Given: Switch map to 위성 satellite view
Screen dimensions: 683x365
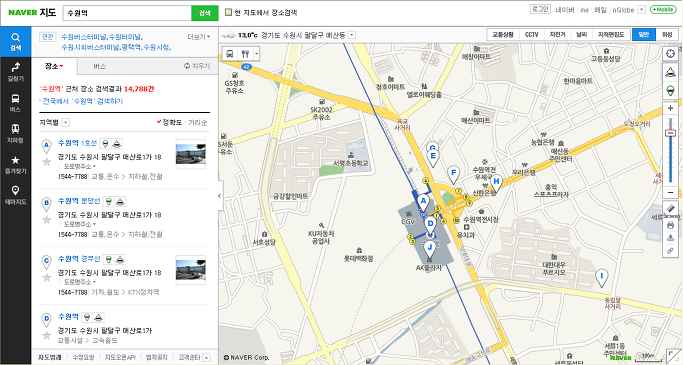Looking at the screenshot, I should click(x=667, y=35).
